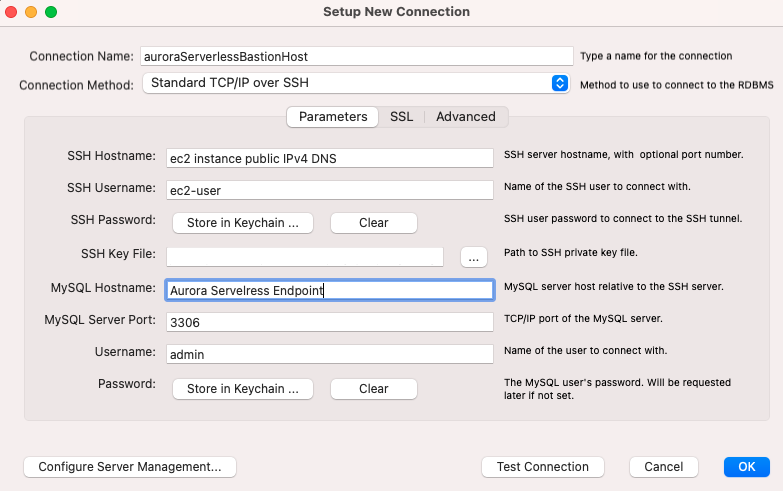Store the SSH password in Keychain
This screenshot has width=783, height=491.
click(x=243, y=223)
